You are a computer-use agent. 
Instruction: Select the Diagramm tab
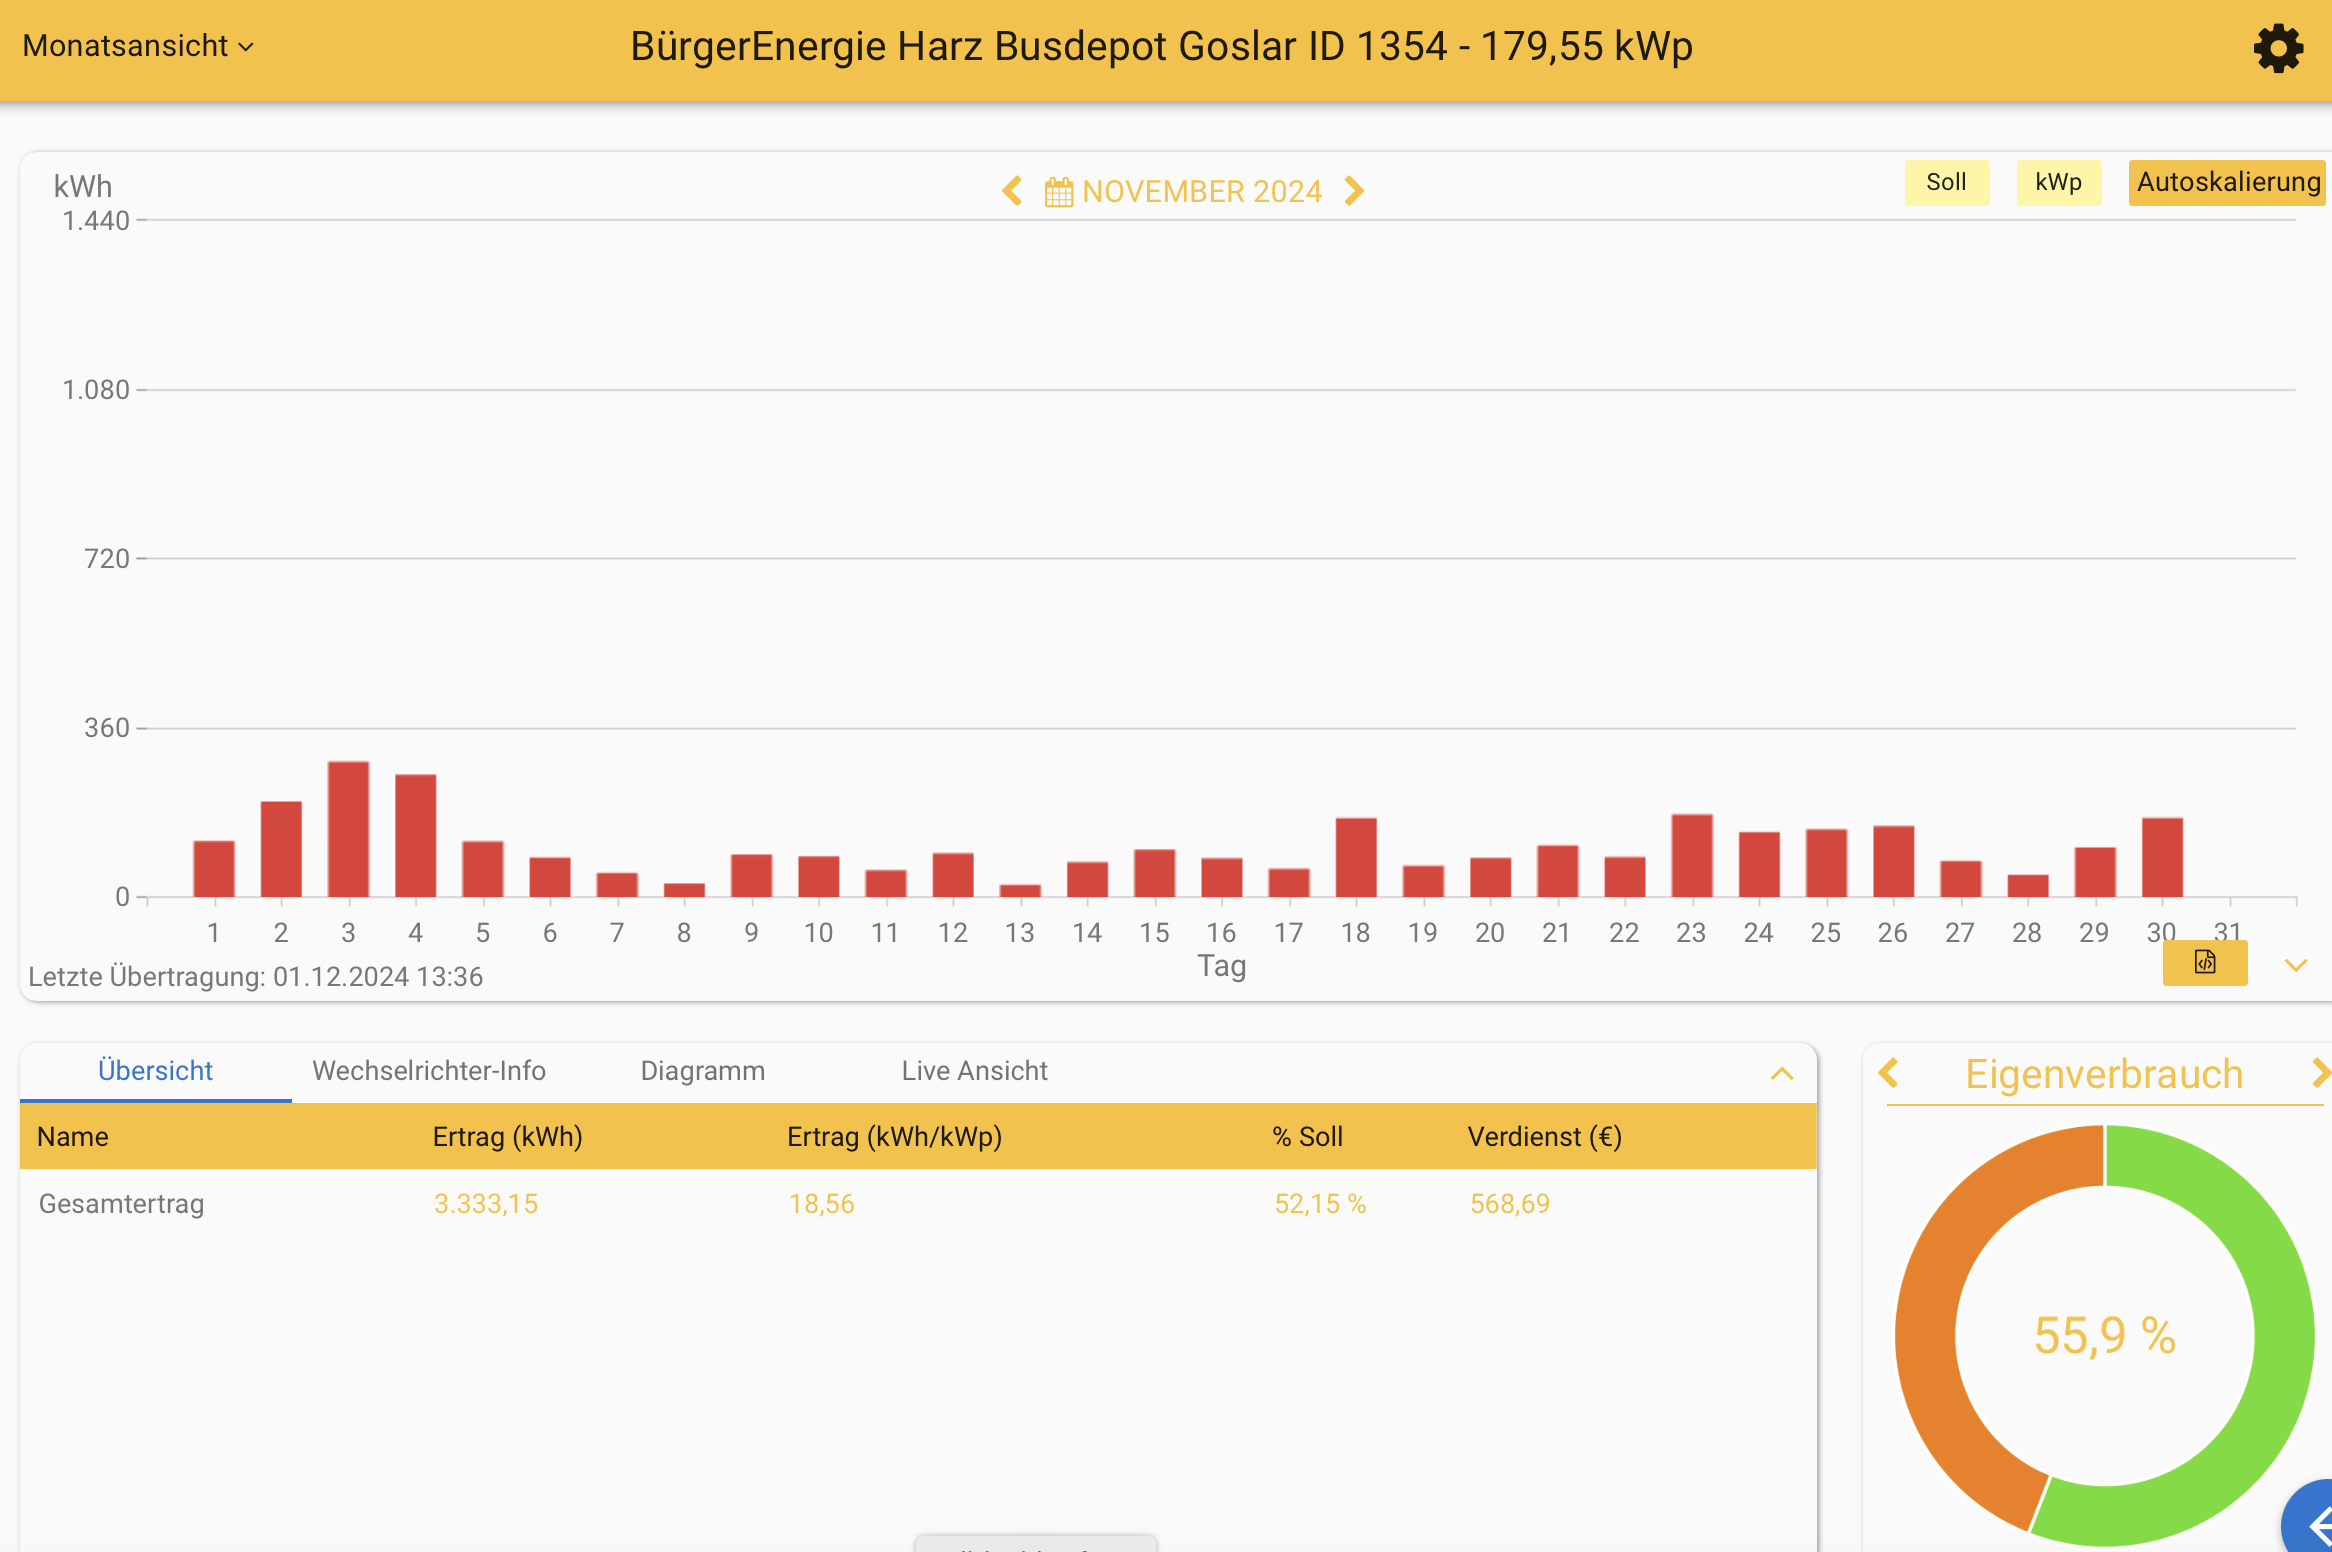coord(702,1071)
